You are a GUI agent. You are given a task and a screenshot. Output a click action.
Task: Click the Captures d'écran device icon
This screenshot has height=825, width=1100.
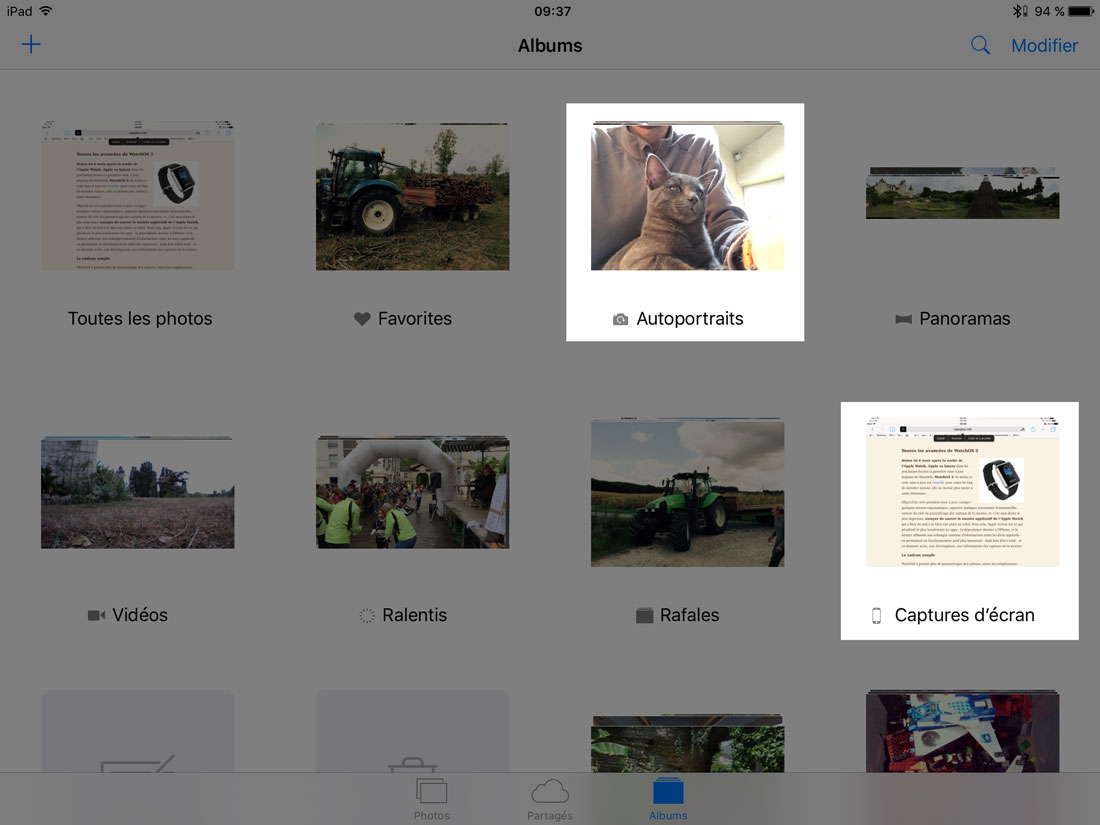coord(876,616)
